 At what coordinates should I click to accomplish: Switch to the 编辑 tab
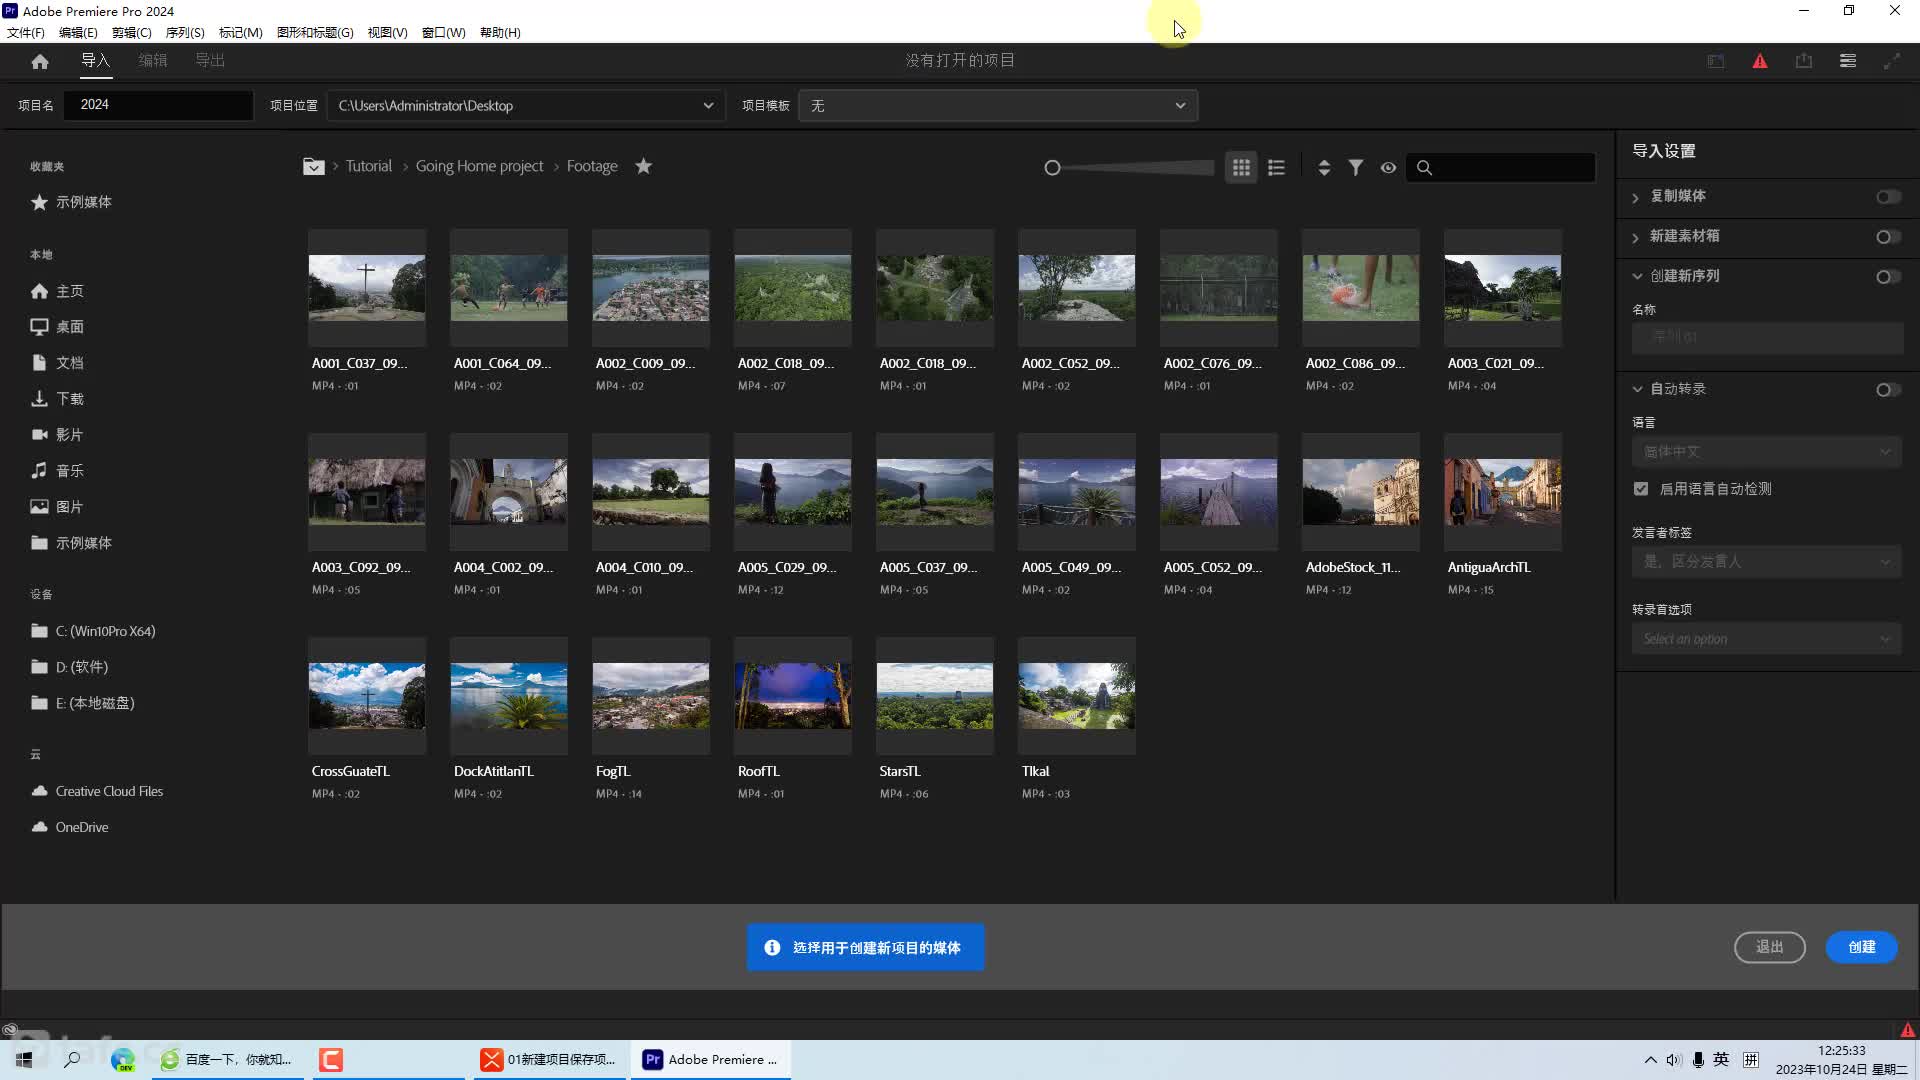pyautogui.click(x=153, y=61)
